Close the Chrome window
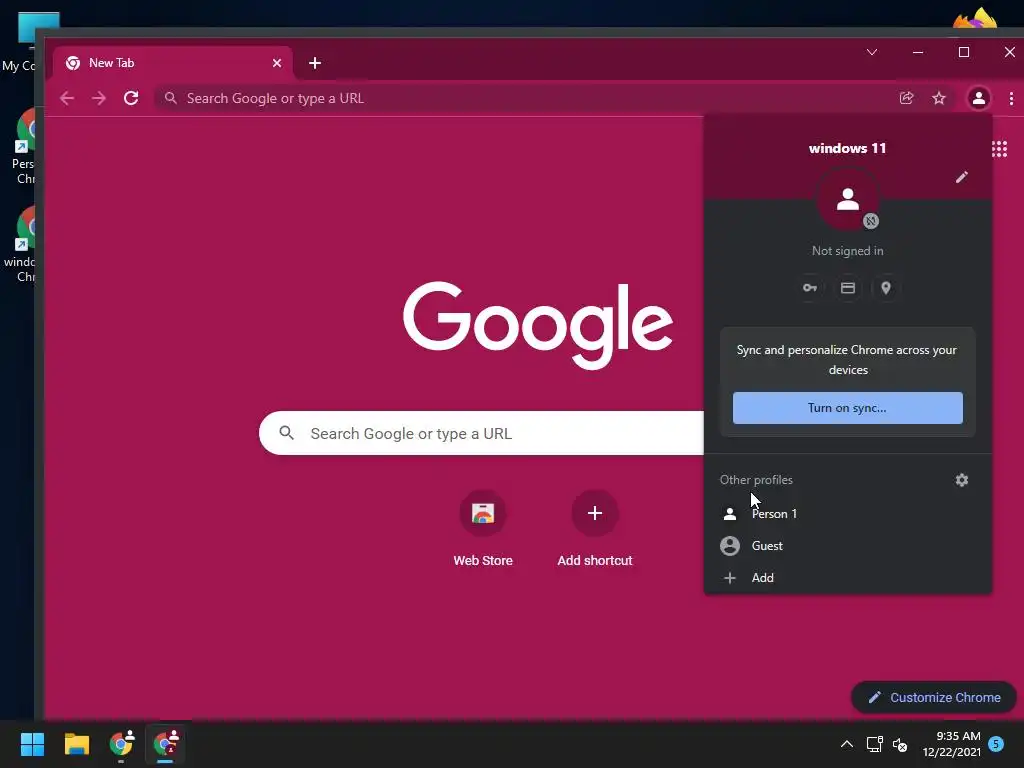1024x768 pixels. 1009,52
